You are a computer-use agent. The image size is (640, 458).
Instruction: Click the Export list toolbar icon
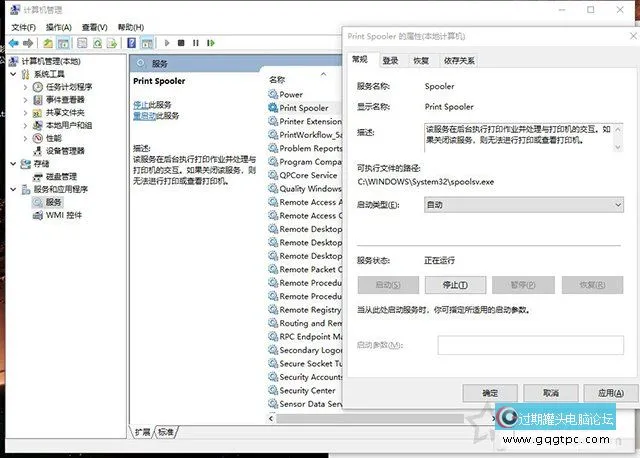pyautogui.click(x=112, y=43)
